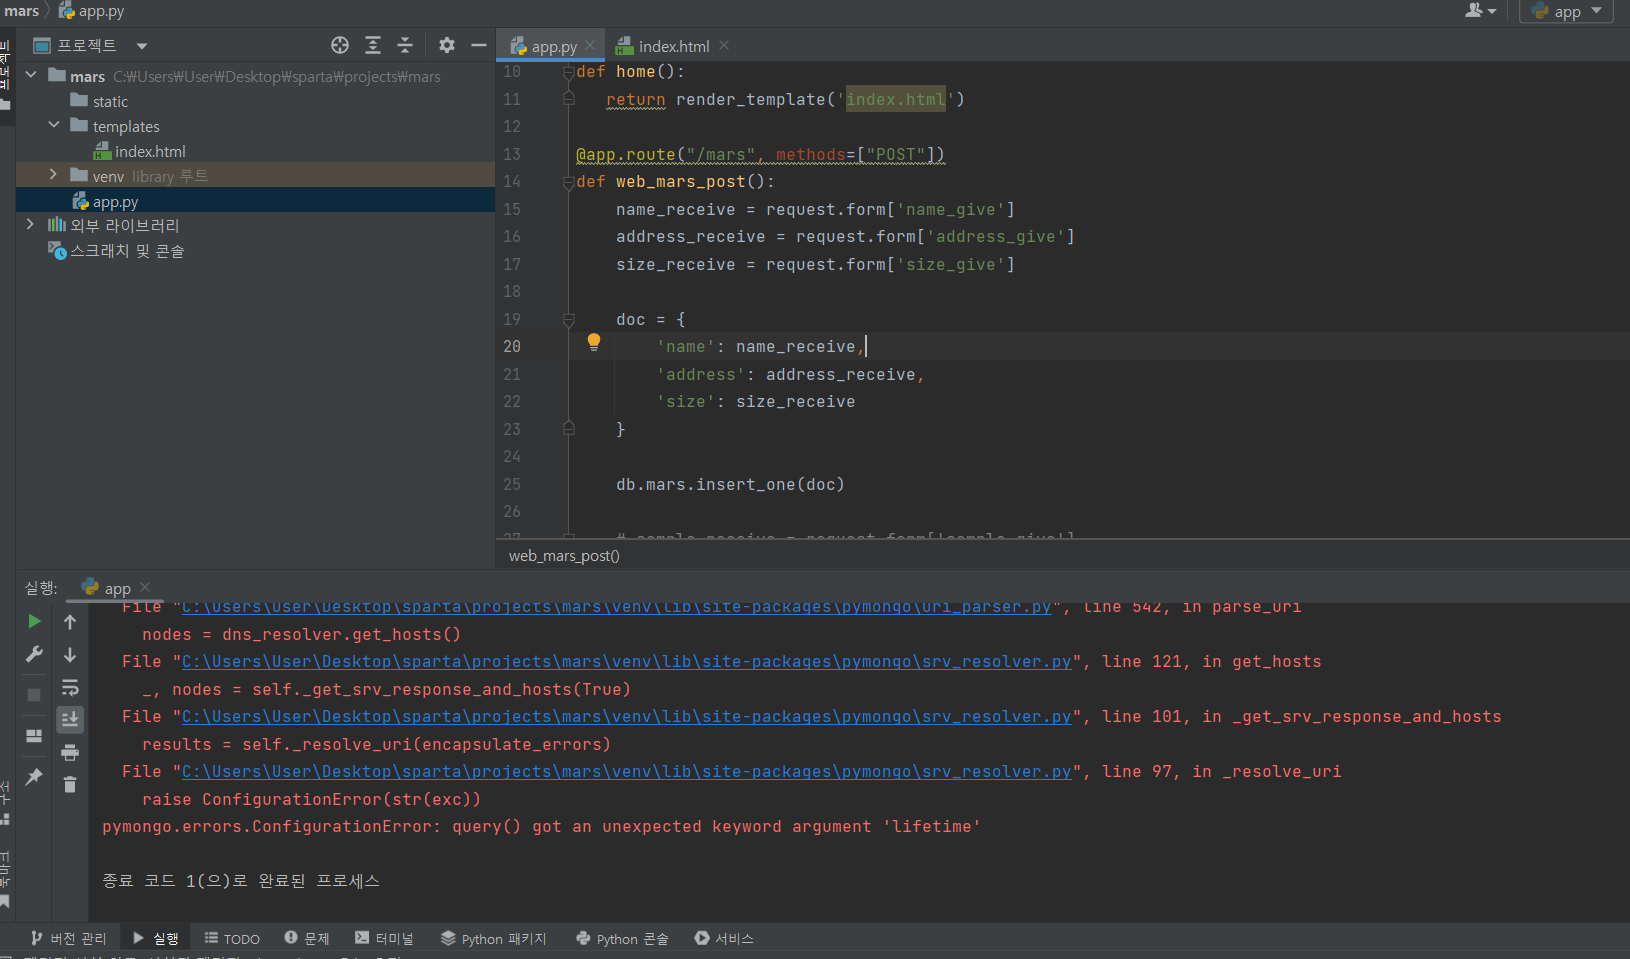Viewport: 1630px width, 959px height.
Task: Open run configuration wrench icon
Action: click(x=34, y=654)
